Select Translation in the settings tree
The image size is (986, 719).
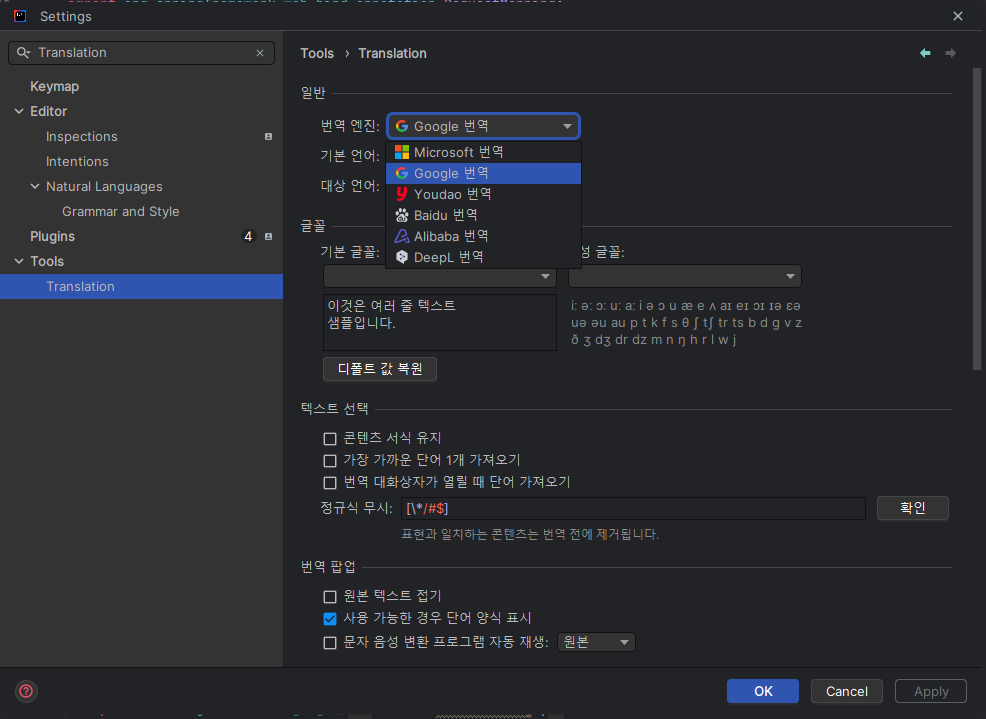pyautogui.click(x=141, y=286)
